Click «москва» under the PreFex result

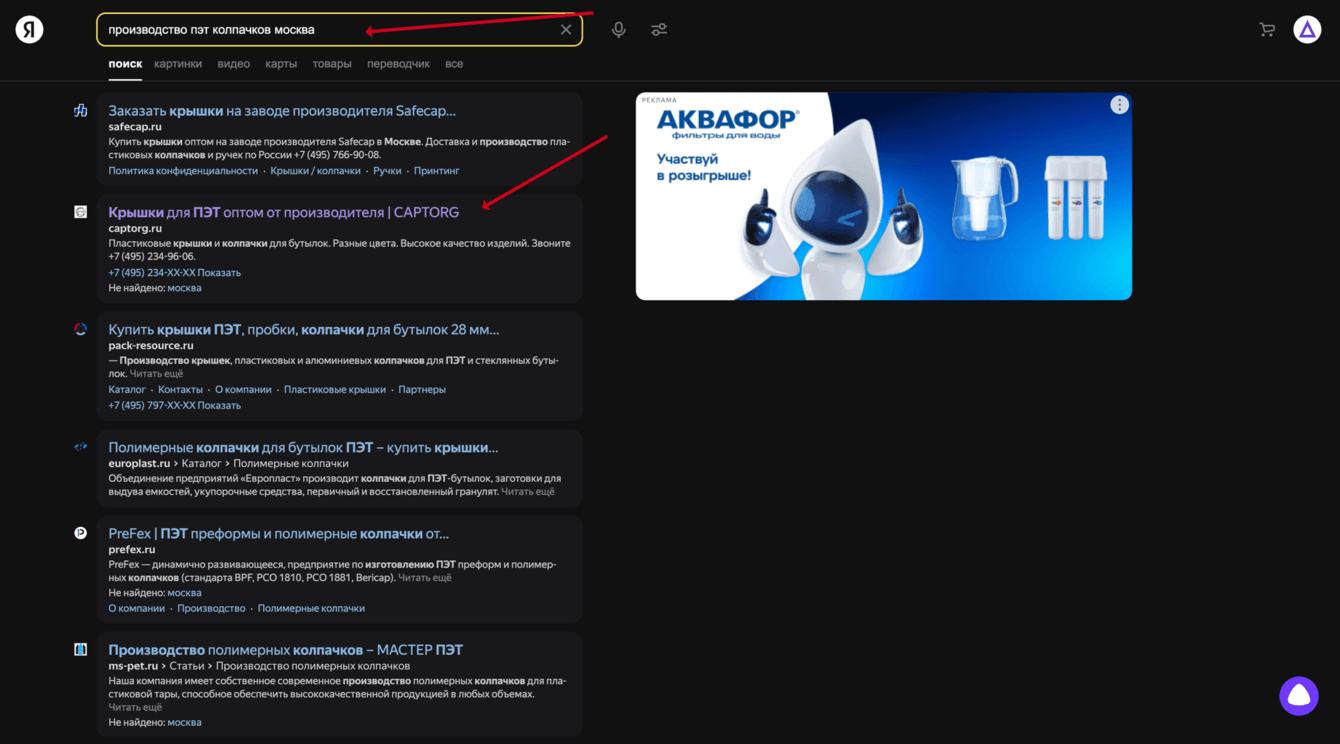(185, 593)
